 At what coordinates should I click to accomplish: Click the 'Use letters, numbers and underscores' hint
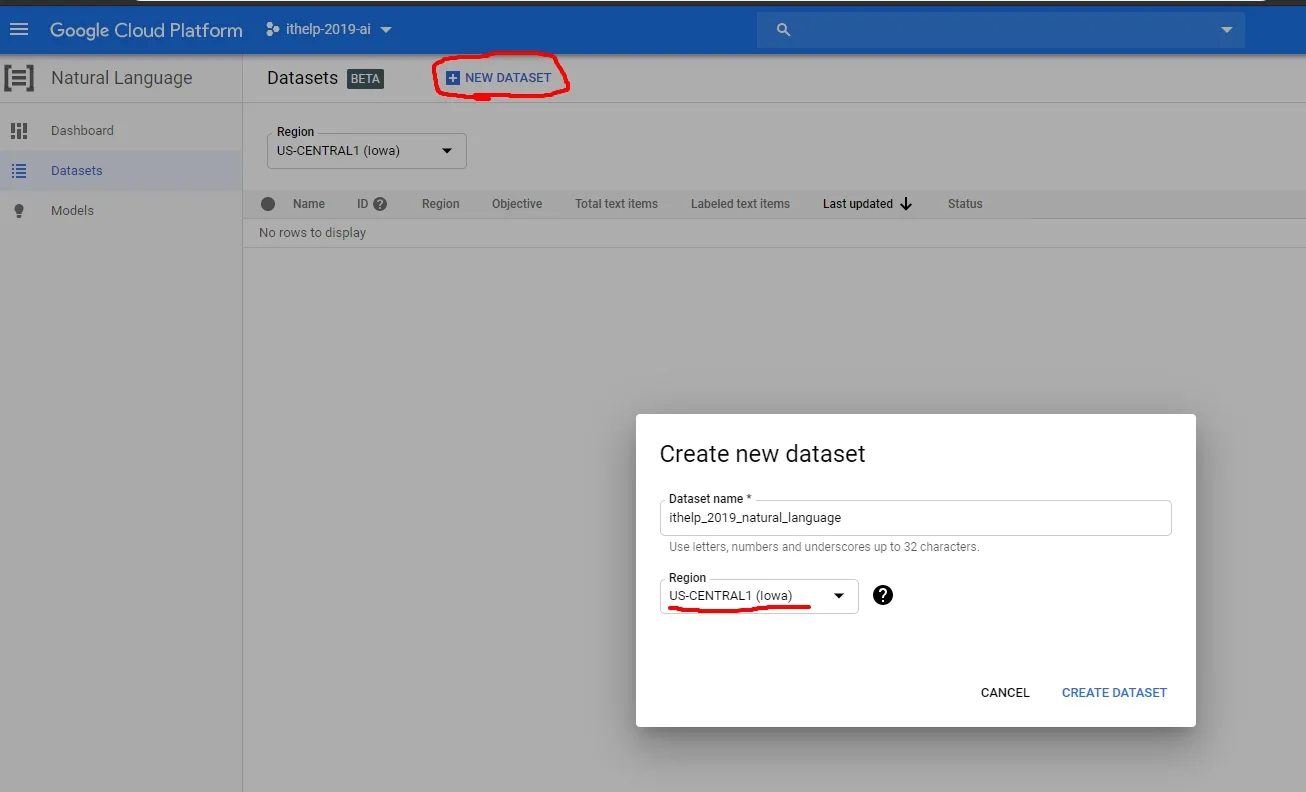coord(824,547)
